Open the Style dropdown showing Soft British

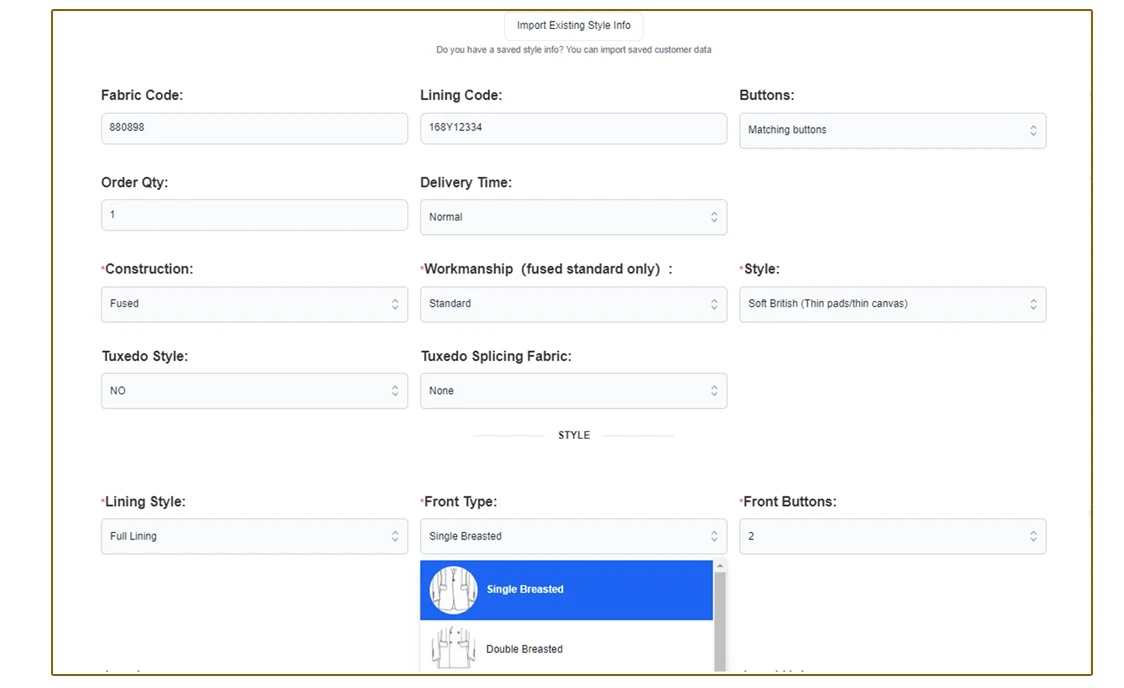pyautogui.click(x=892, y=304)
